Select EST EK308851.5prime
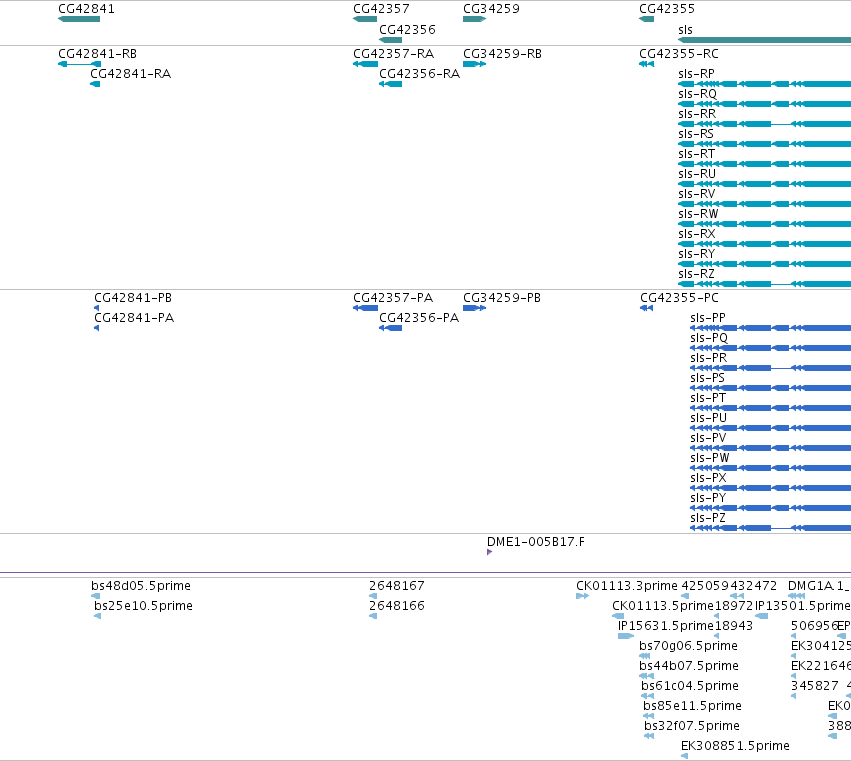The width and height of the screenshot is (851, 761). (x=684, y=756)
